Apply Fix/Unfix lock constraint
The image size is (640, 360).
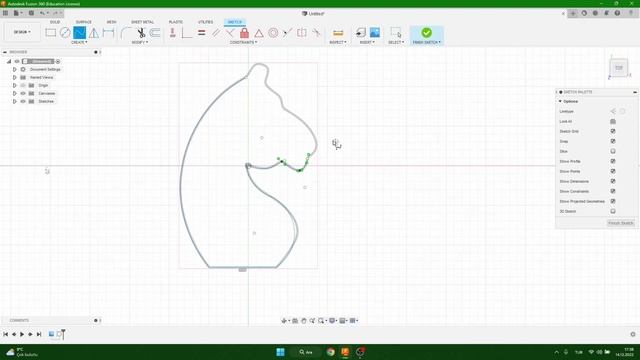pos(244,33)
